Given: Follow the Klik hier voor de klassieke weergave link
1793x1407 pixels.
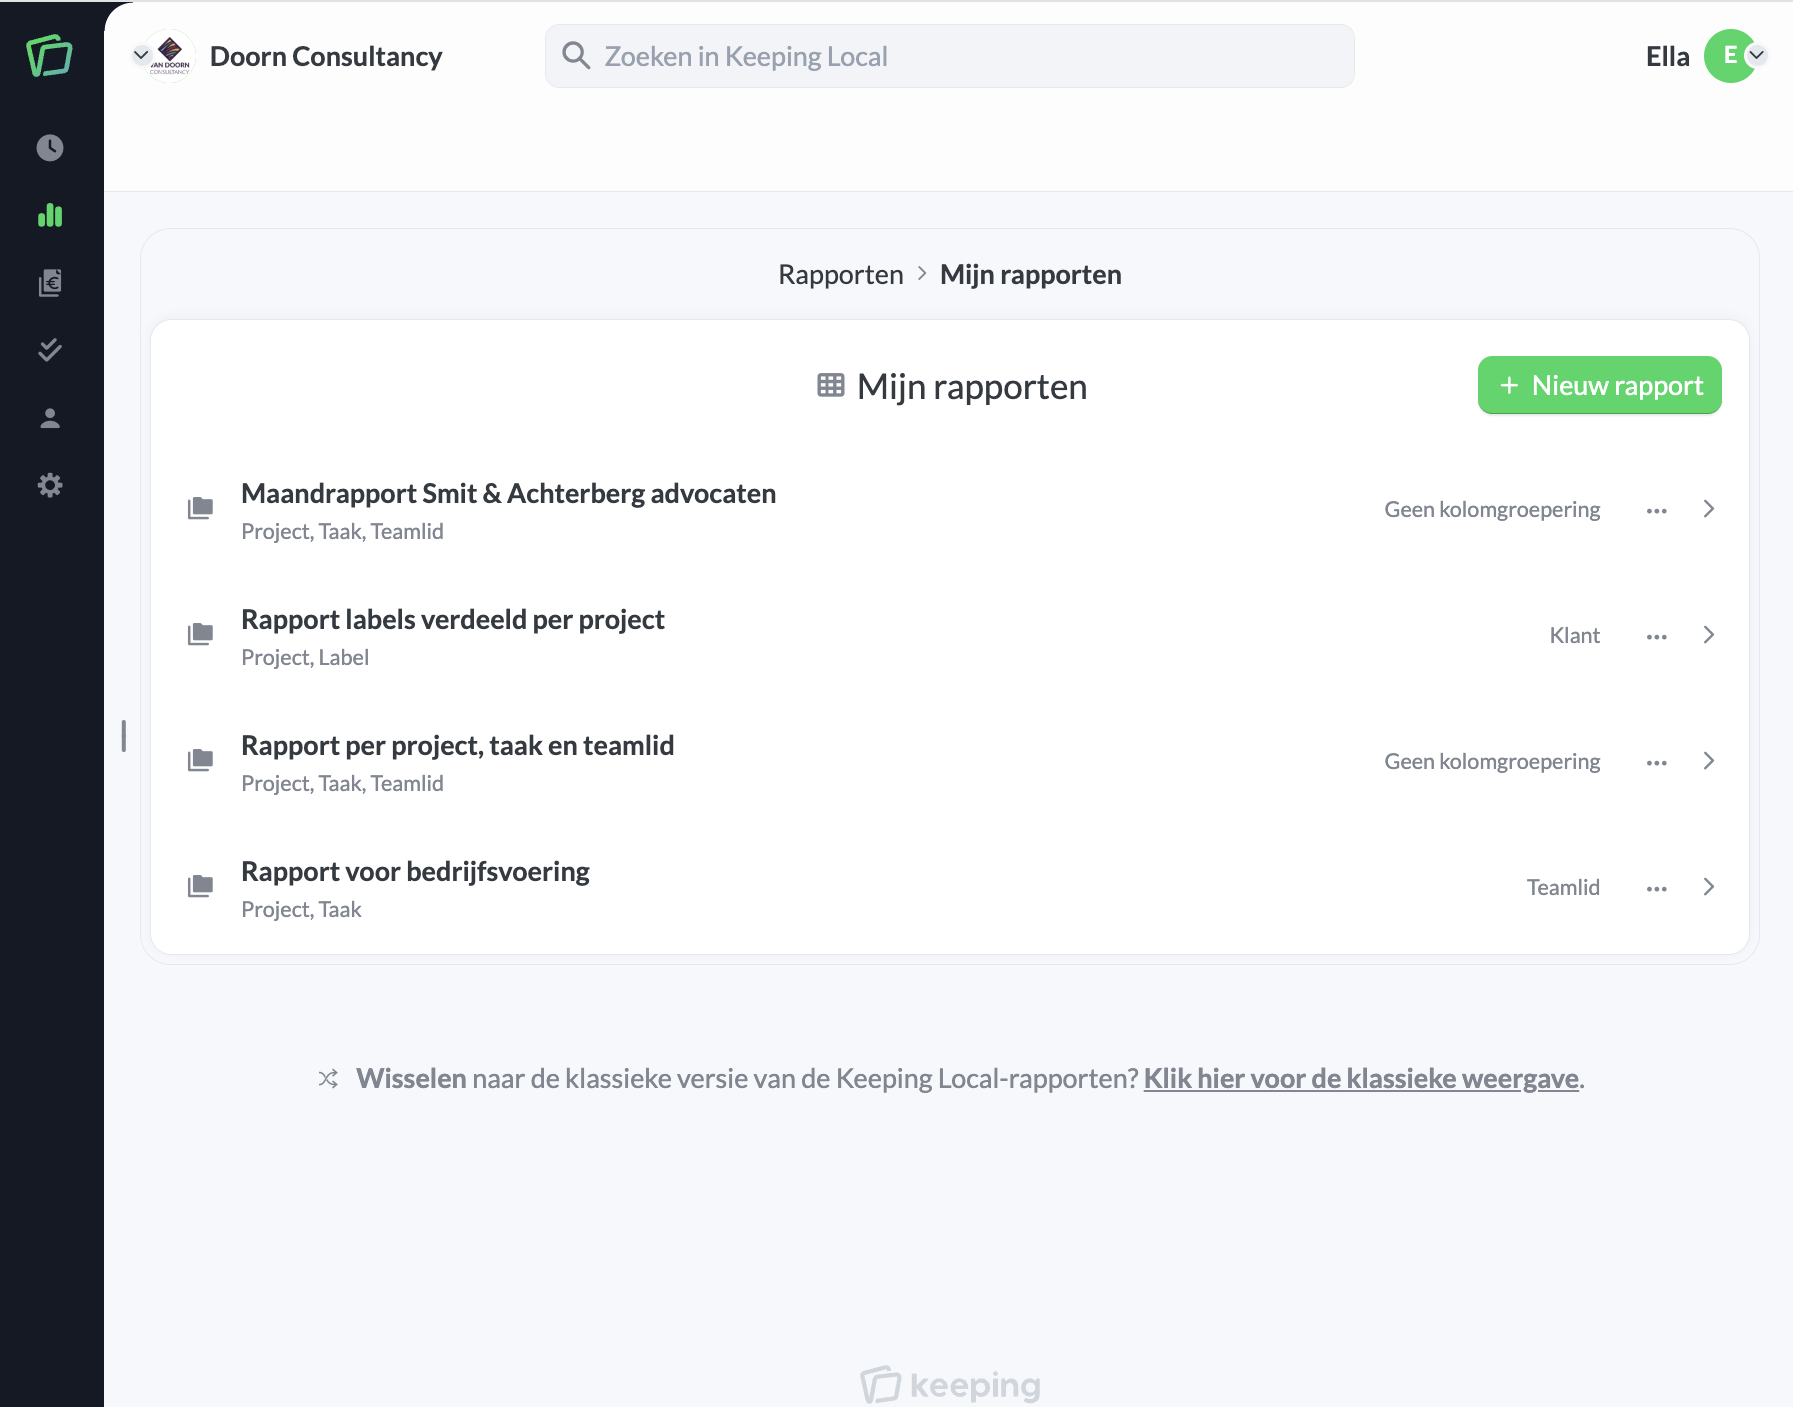Looking at the screenshot, I should tap(1361, 1078).
